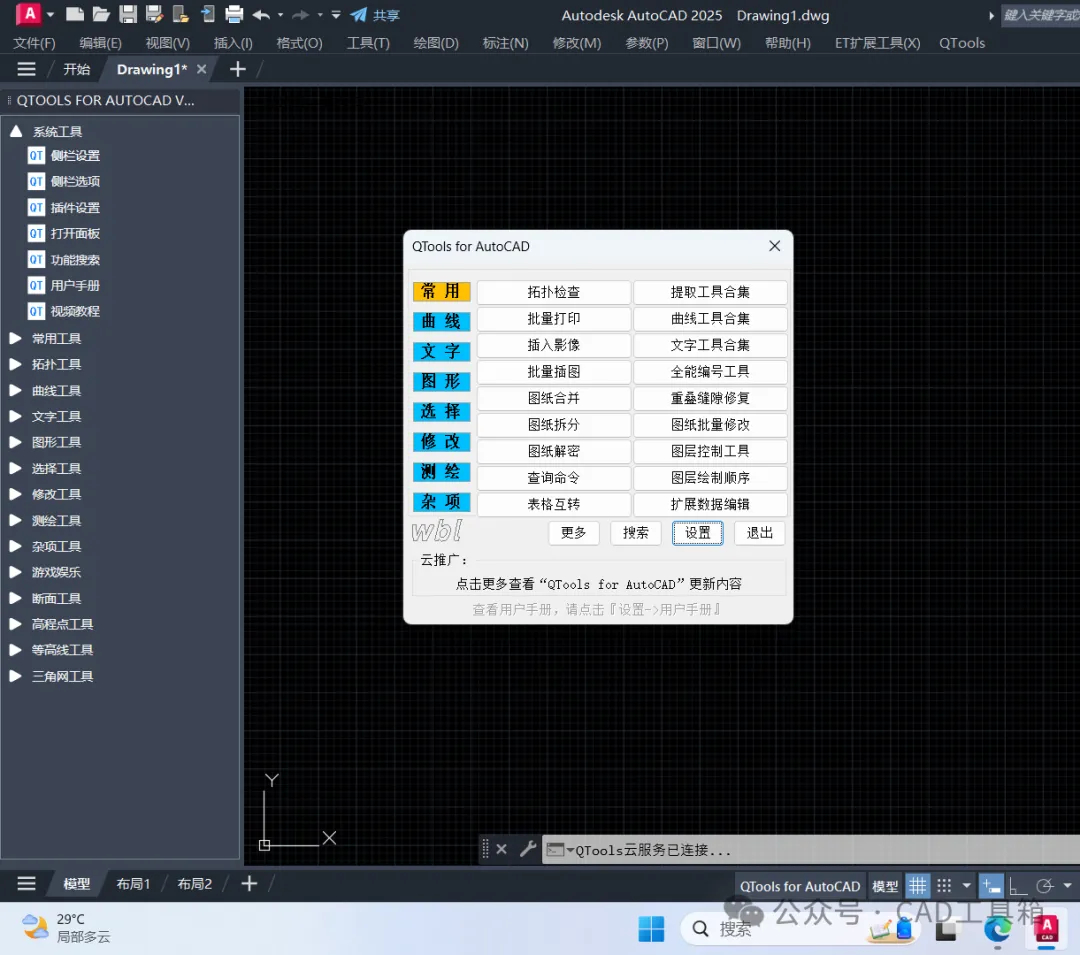This screenshot has width=1080, height=955.
Task: Add a new layout with plus icon
Action: [249, 883]
